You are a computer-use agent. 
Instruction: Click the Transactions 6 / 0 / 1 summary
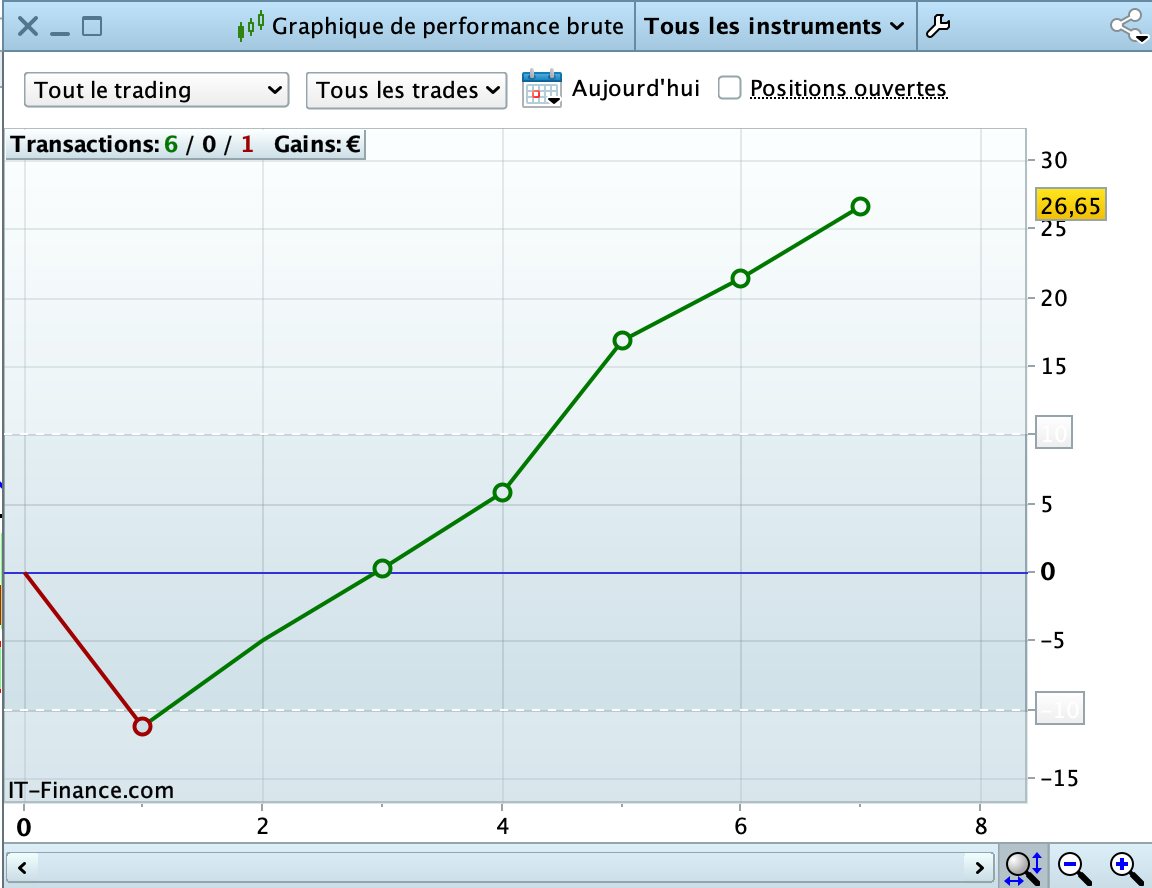tap(132, 145)
